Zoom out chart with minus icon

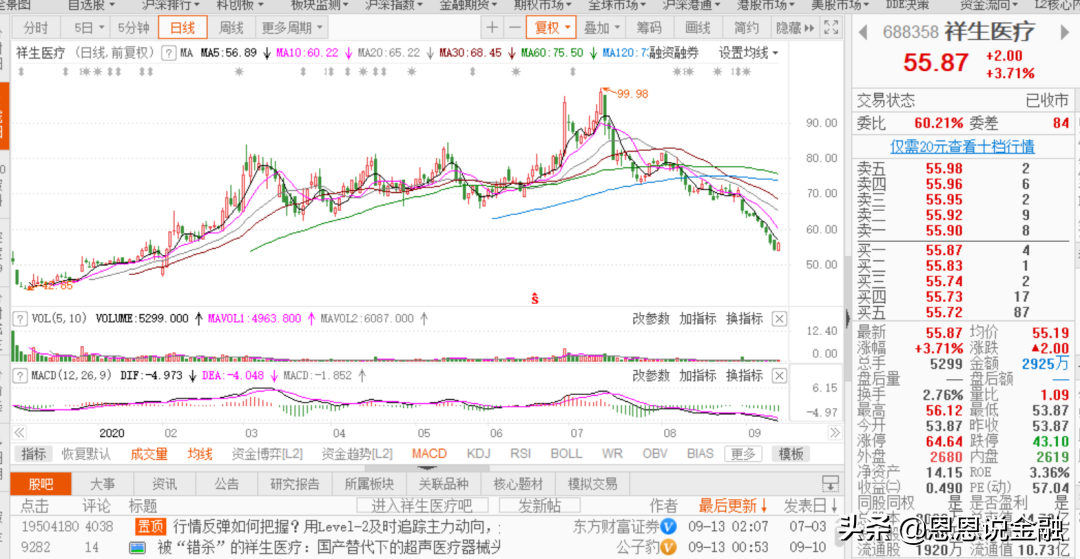[515, 28]
